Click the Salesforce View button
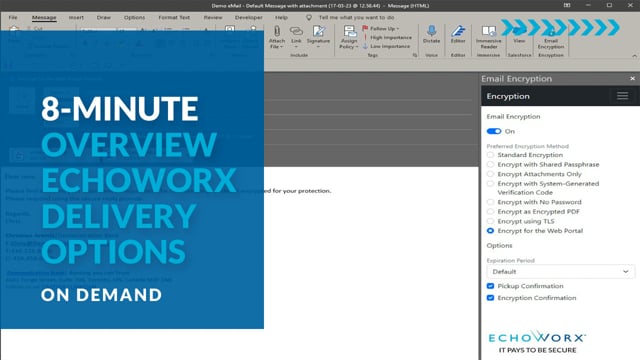This screenshot has width=640, height=360. [x=519, y=35]
